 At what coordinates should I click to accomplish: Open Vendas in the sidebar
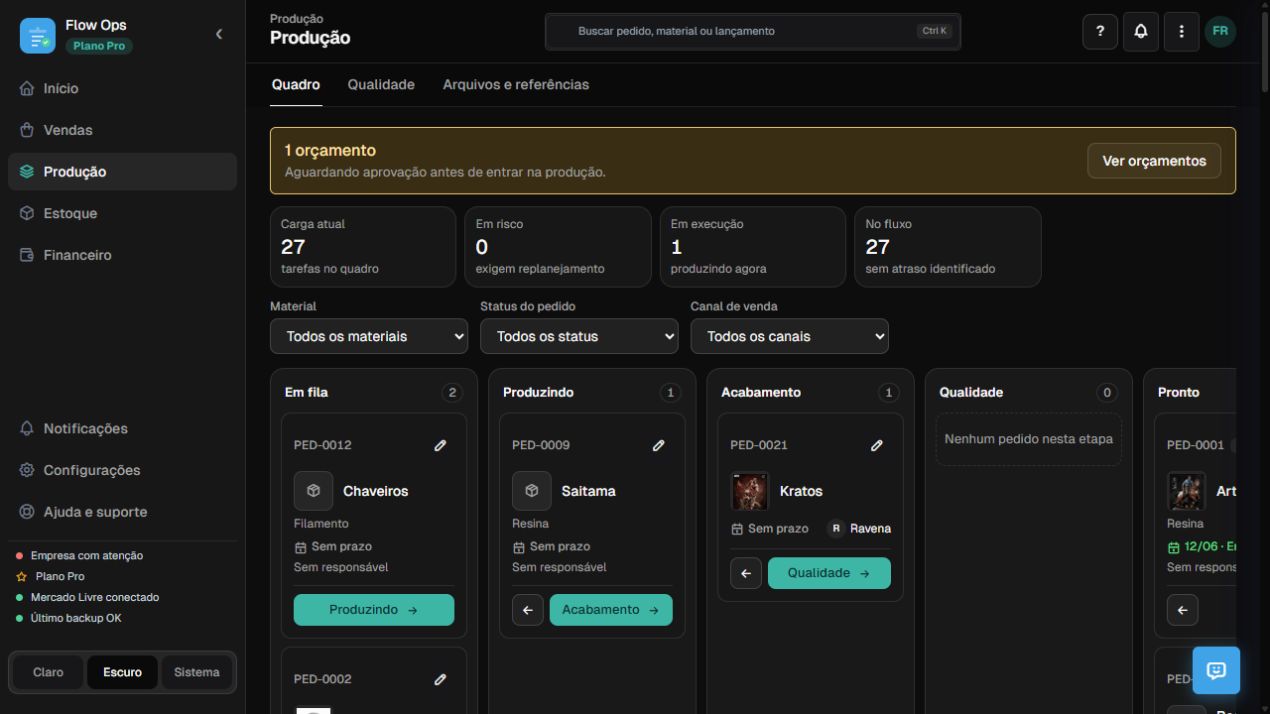122,130
